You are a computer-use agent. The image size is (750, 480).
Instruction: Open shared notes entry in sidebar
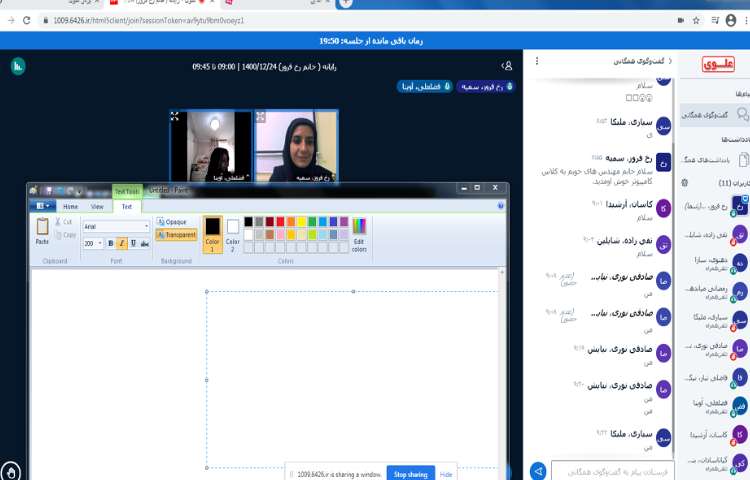tap(715, 160)
